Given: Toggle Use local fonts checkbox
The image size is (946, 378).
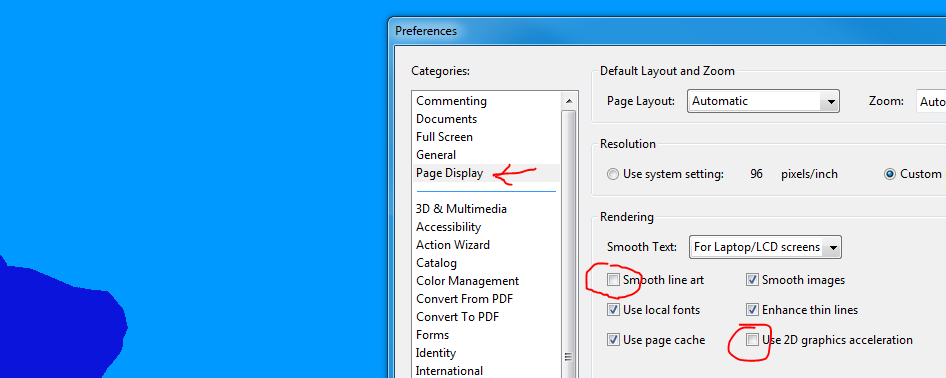Looking at the screenshot, I should click(x=613, y=310).
